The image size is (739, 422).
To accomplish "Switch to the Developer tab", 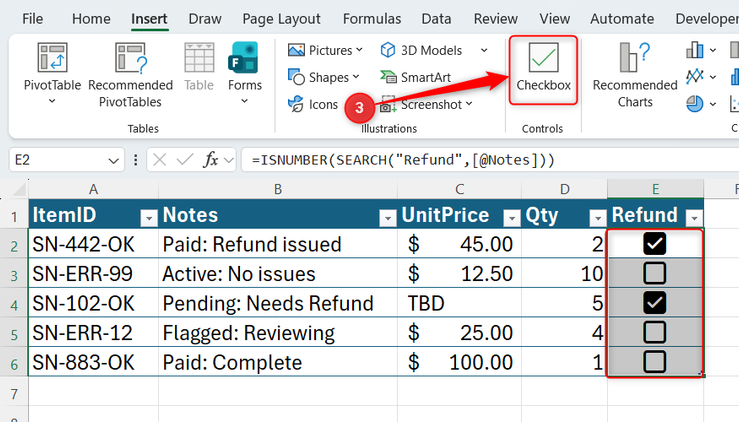I will (707, 19).
